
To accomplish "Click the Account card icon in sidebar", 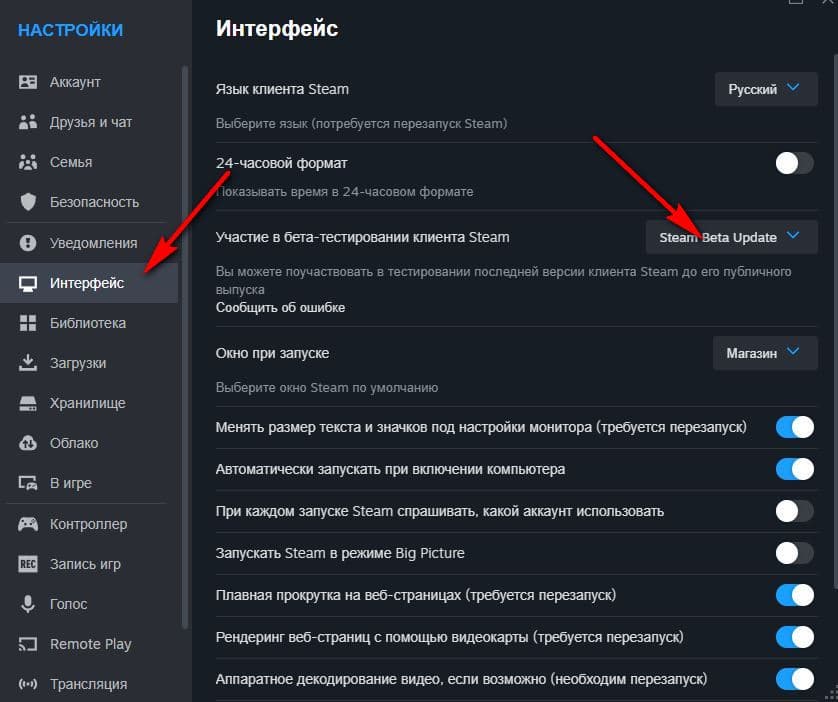I will [29, 82].
